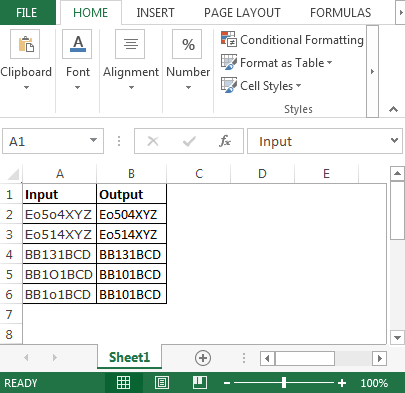Collapse the ribbon with the caret
Image resolution: width=405 pixels, height=393 pixels.
click(393, 109)
